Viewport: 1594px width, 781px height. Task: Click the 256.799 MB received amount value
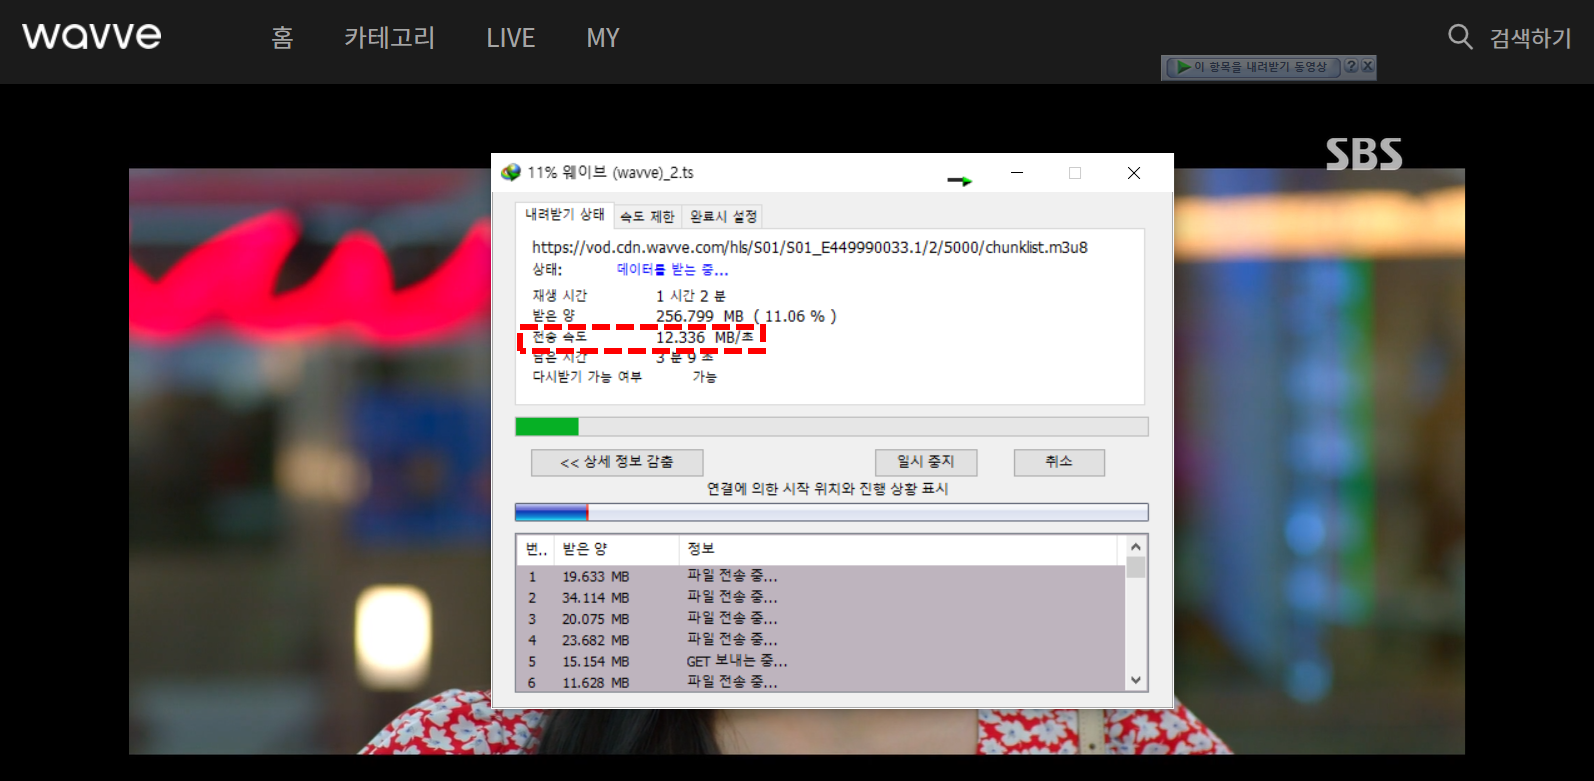(700, 316)
